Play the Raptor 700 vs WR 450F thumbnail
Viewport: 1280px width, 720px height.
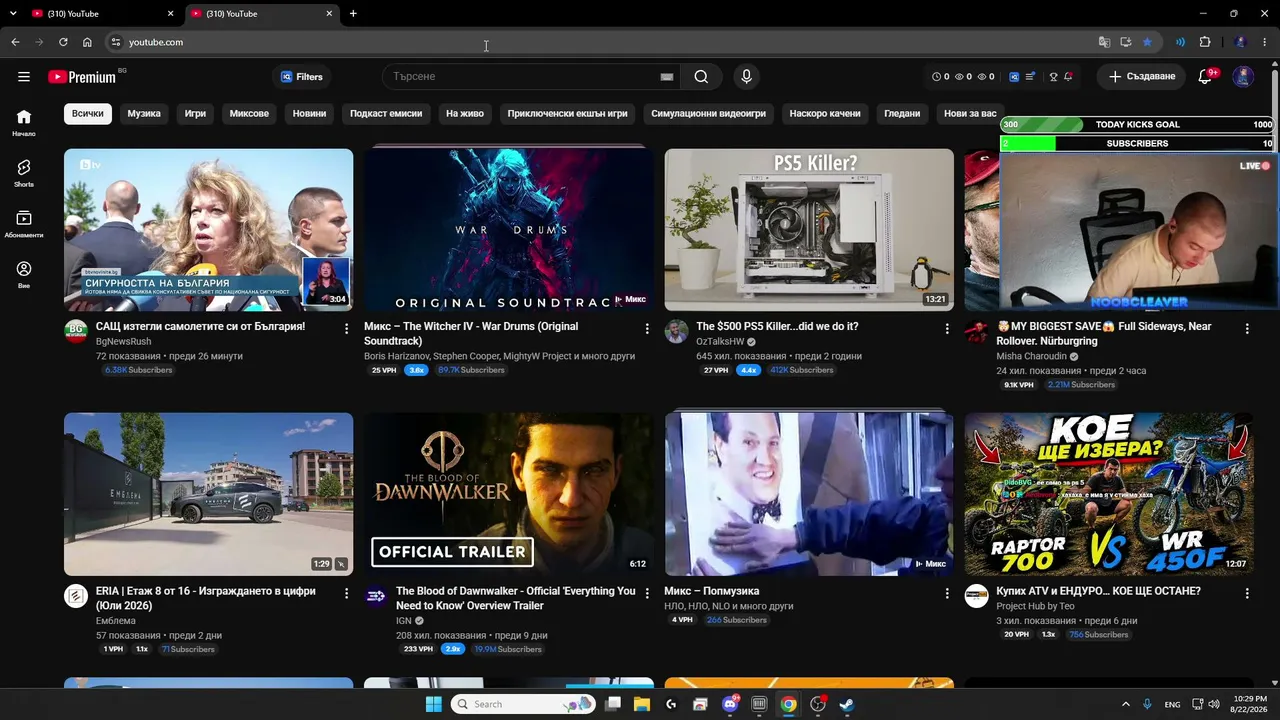[x=1109, y=494]
